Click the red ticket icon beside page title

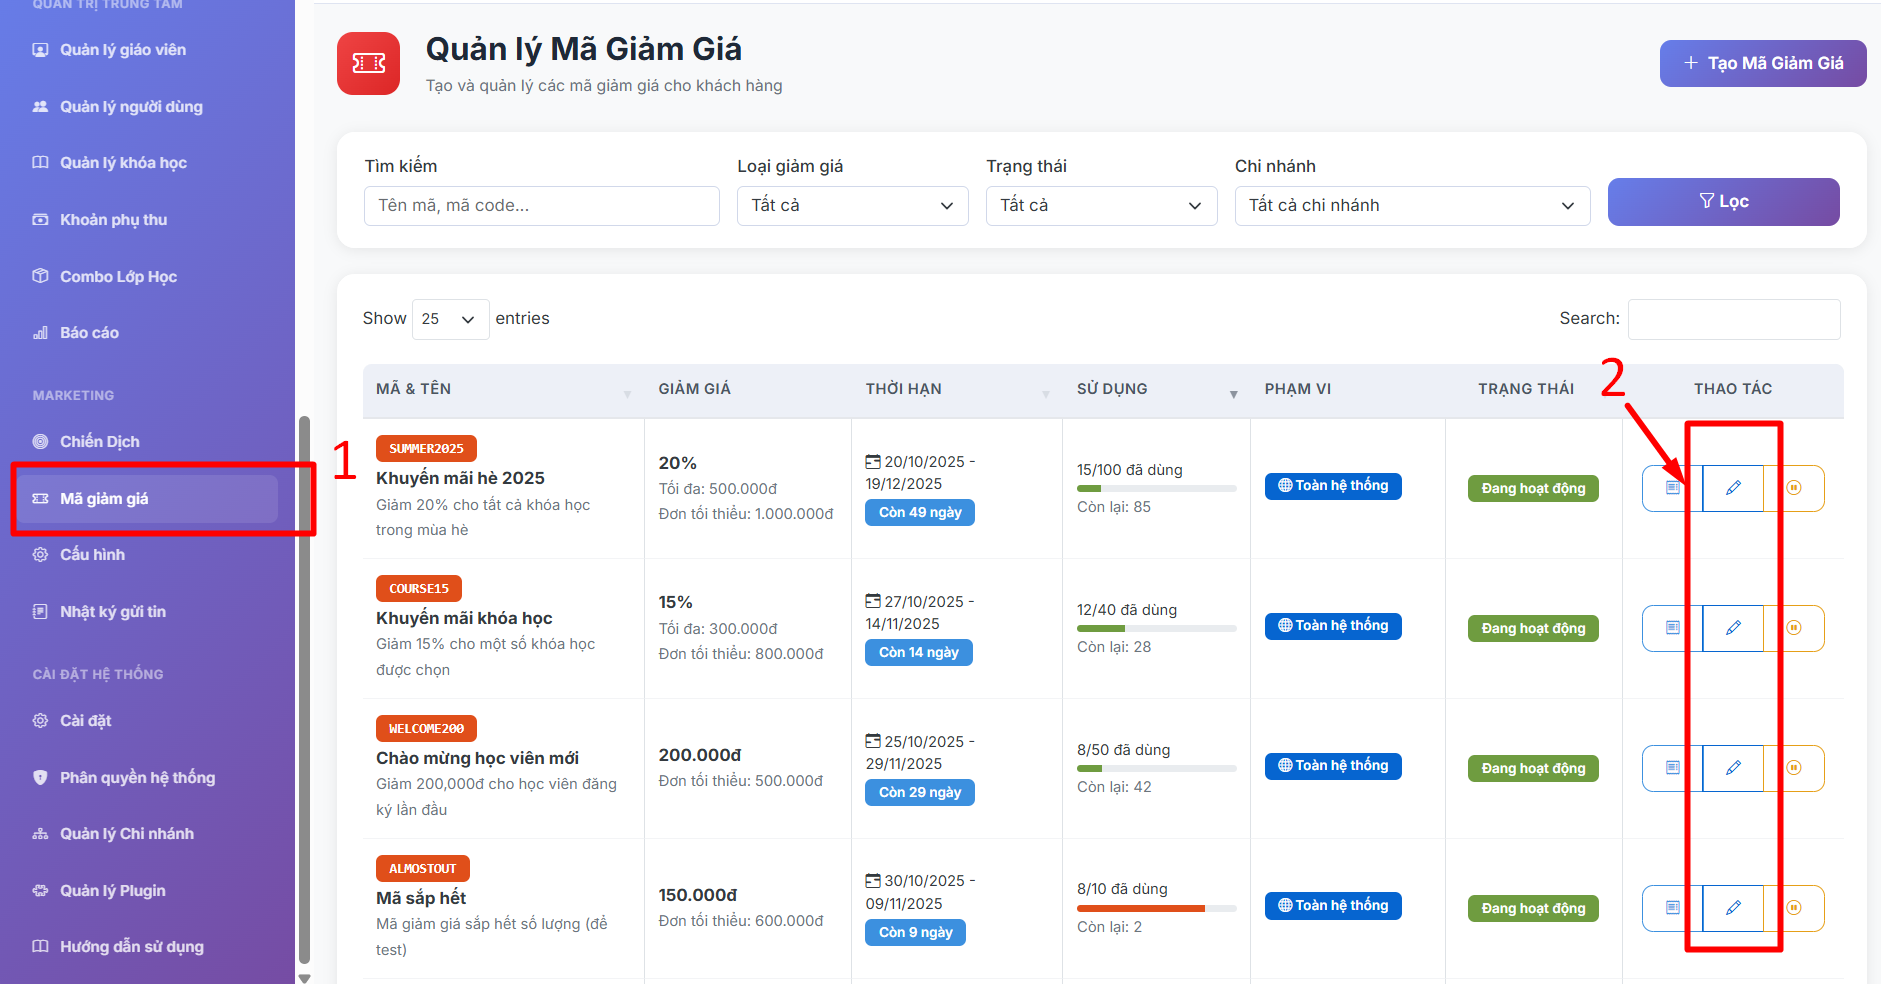click(368, 64)
